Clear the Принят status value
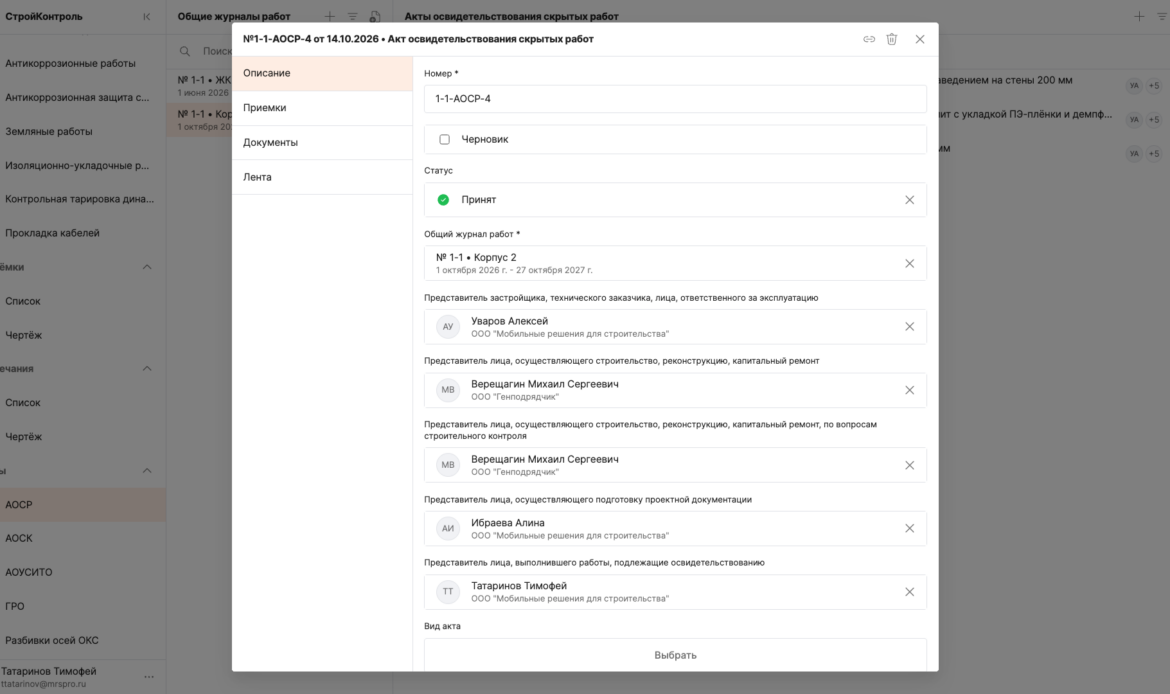This screenshot has height=694, width=1170. tap(910, 200)
